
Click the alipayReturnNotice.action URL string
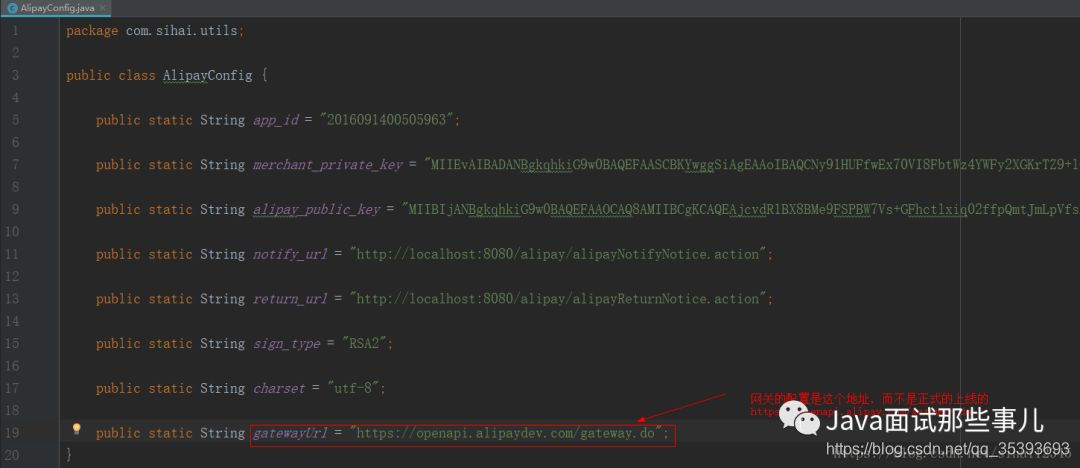(x=559, y=299)
